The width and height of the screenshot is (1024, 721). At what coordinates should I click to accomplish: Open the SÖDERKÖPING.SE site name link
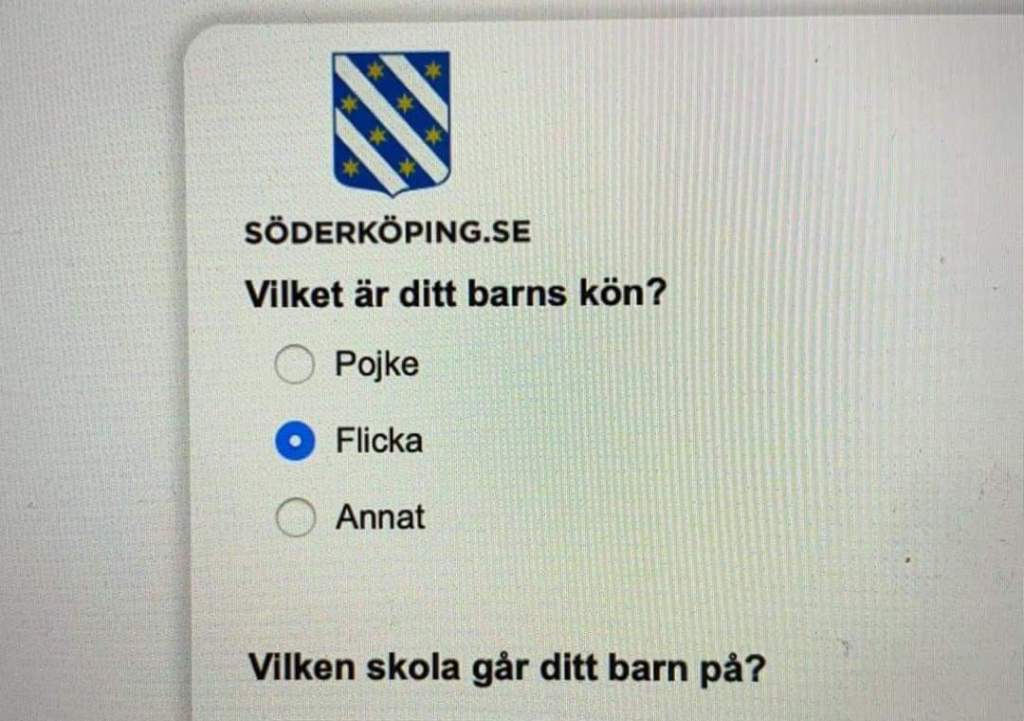coord(387,232)
